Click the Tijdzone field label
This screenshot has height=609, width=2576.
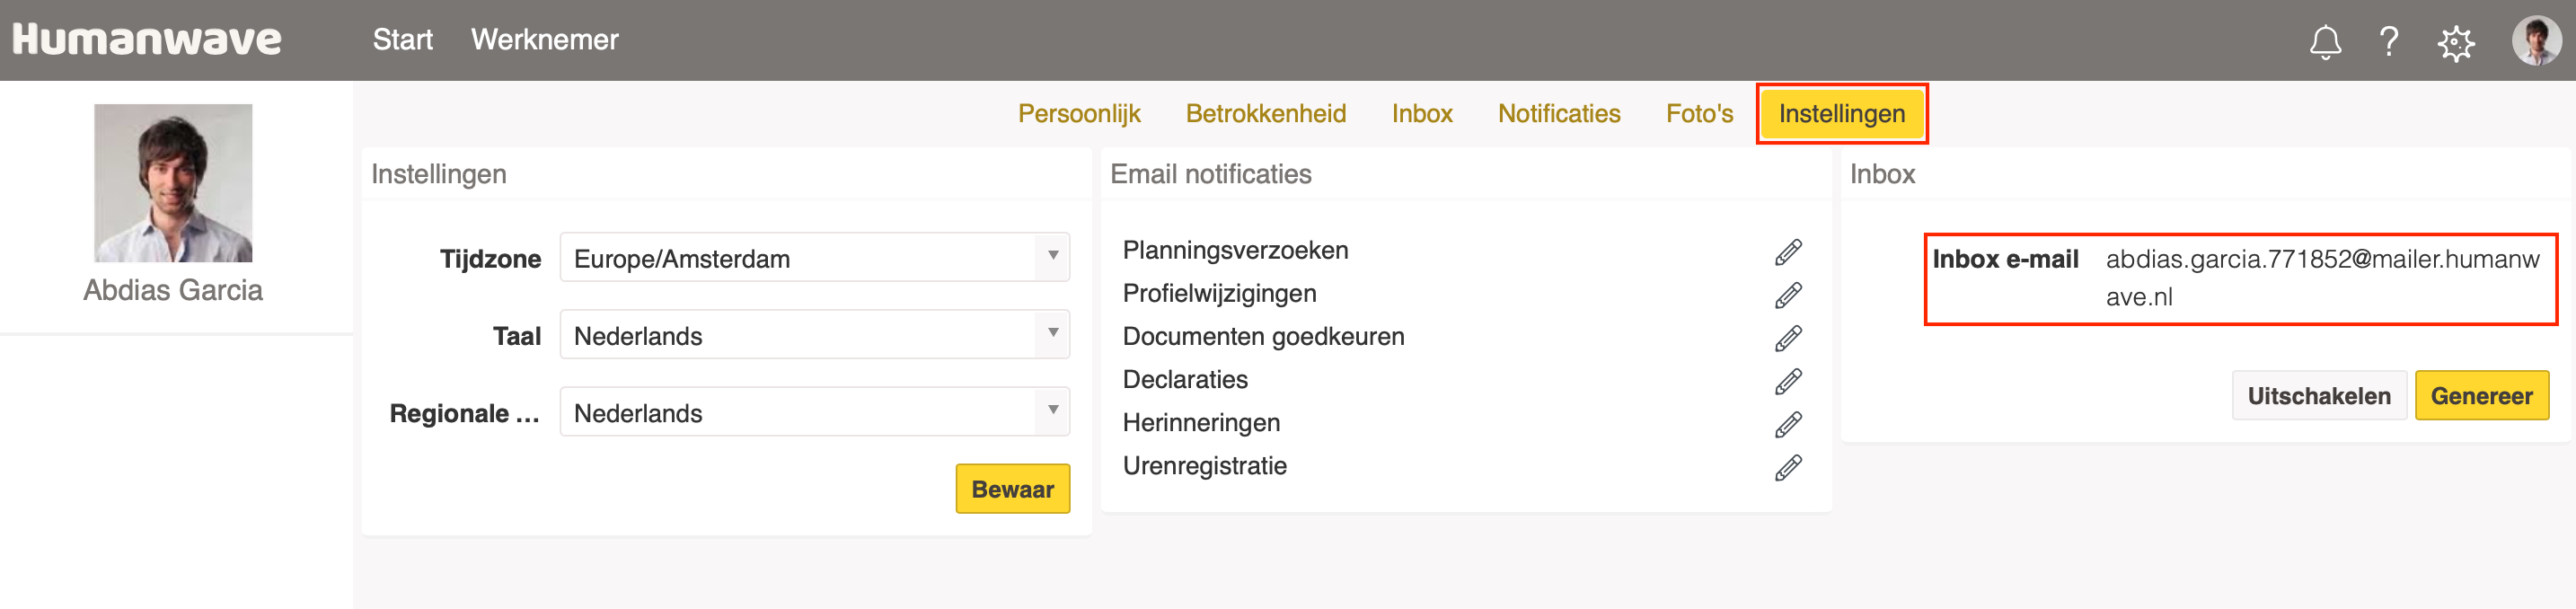490,259
